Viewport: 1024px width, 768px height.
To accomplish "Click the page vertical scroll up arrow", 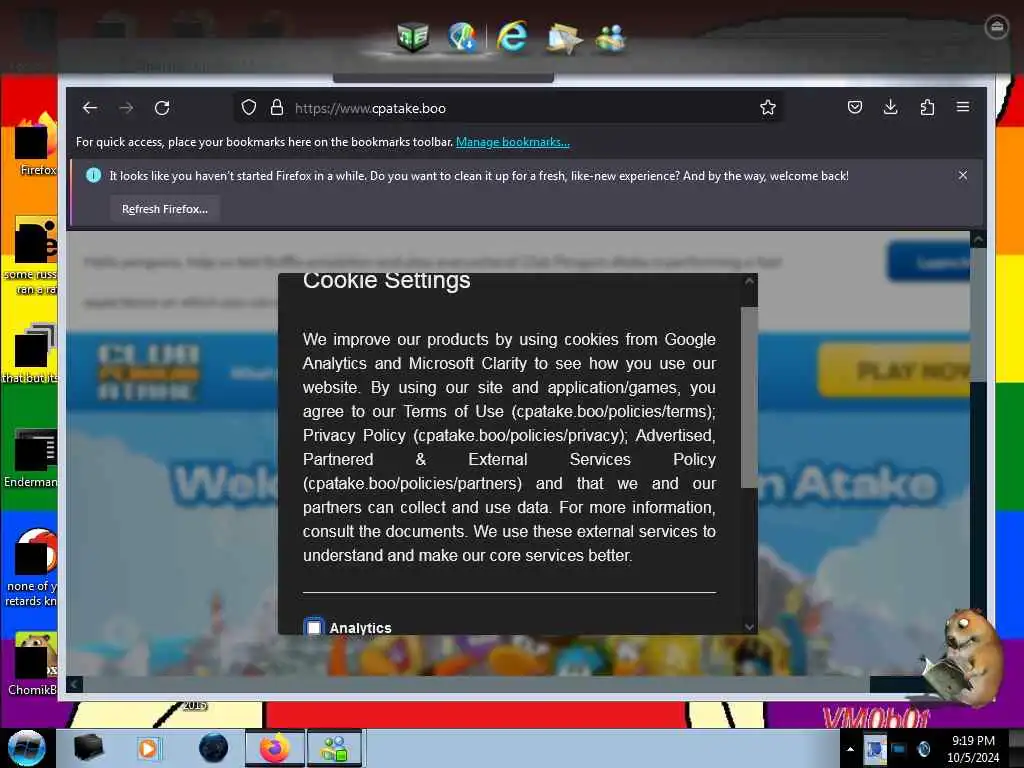I will click(x=978, y=240).
